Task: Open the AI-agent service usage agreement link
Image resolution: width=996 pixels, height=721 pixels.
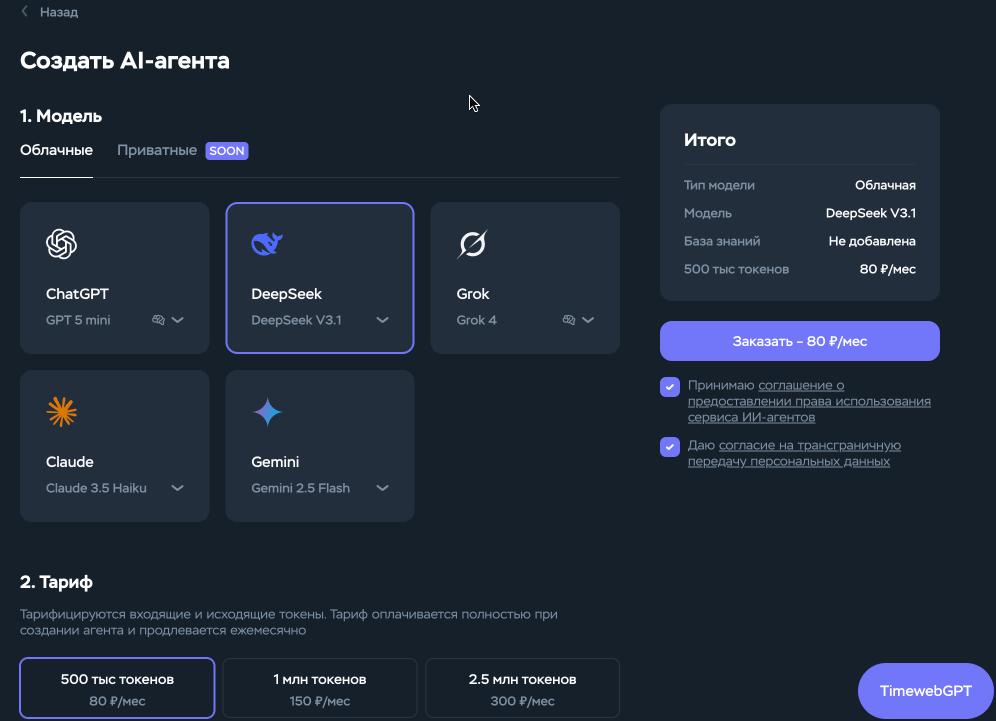Action: coord(809,401)
